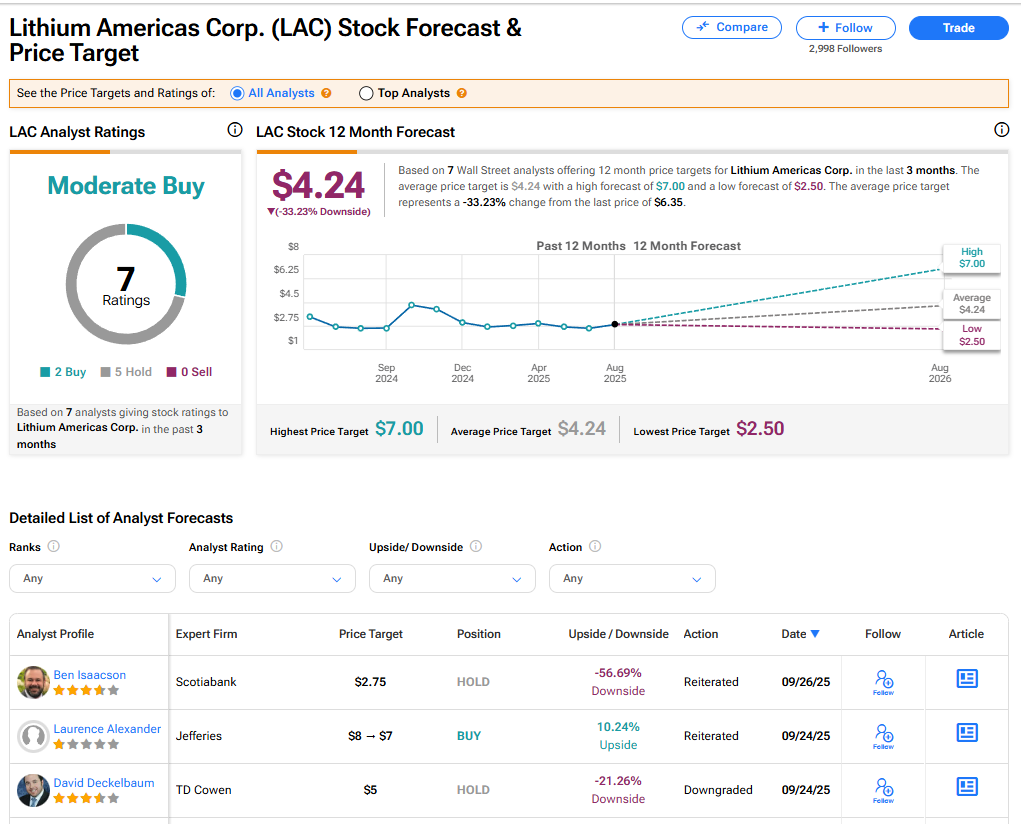Select the All Analysts radio option
The width and height of the screenshot is (1021, 824).
pyautogui.click(x=237, y=93)
